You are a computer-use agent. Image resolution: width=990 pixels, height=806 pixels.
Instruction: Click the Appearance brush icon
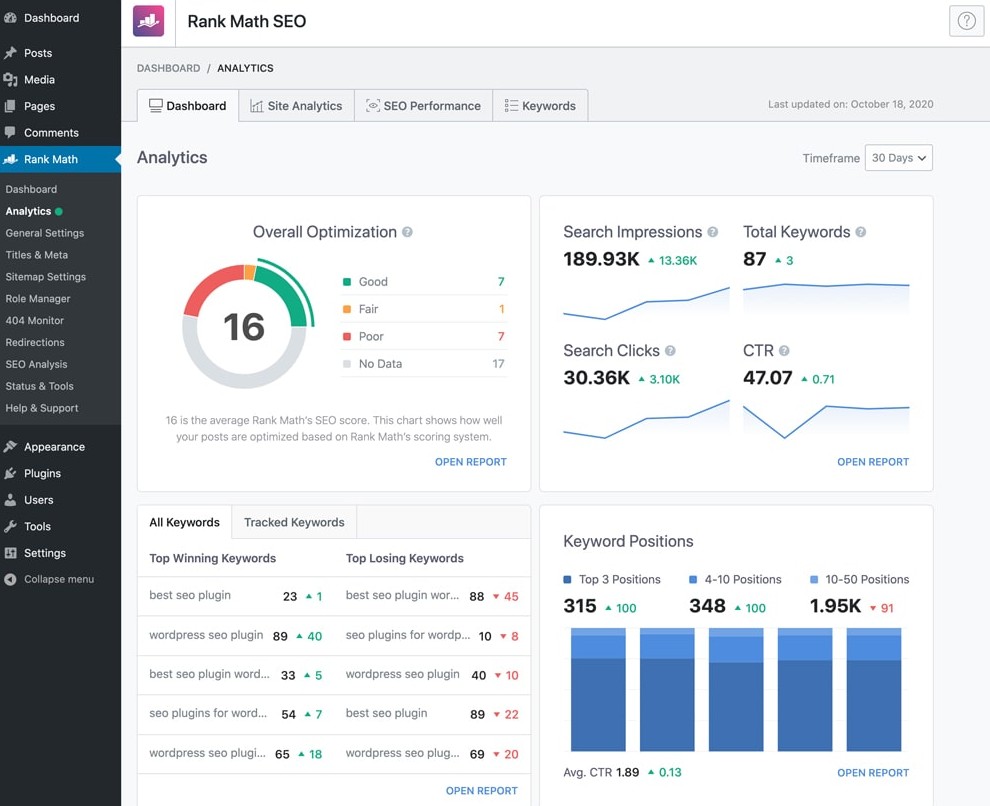[10, 447]
